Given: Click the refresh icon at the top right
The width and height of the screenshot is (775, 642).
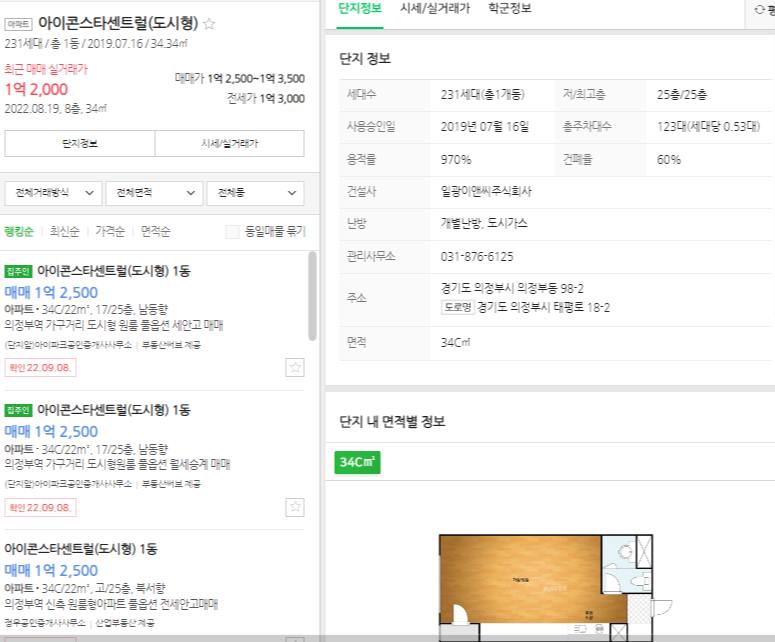Looking at the screenshot, I should [x=759, y=9].
